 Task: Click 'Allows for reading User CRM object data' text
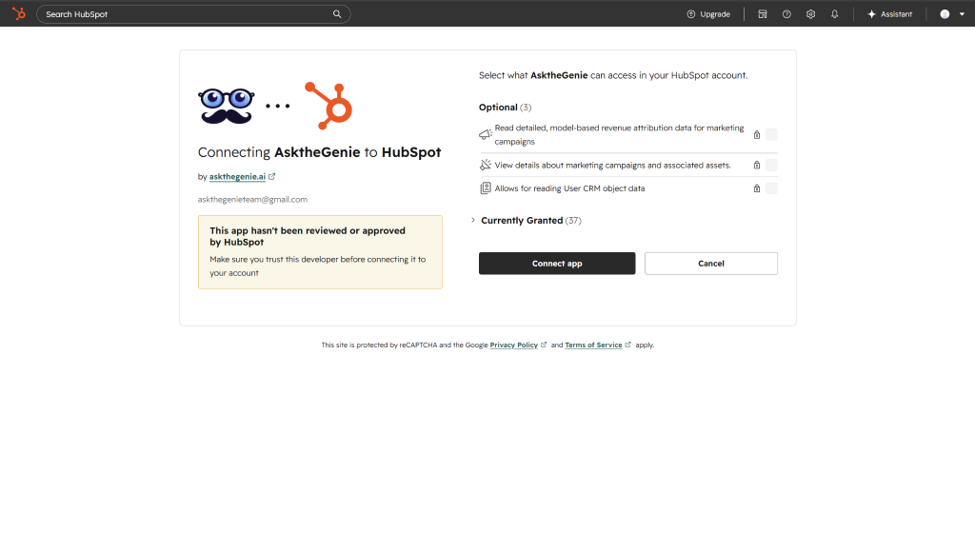[570, 188]
